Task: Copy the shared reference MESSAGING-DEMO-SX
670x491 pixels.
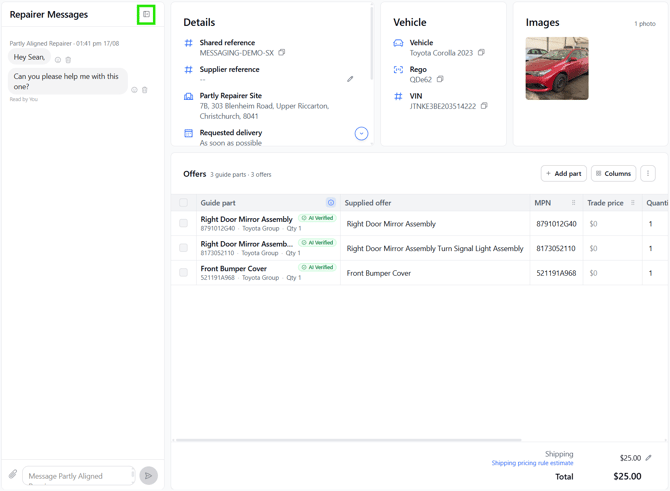Action: point(282,53)
